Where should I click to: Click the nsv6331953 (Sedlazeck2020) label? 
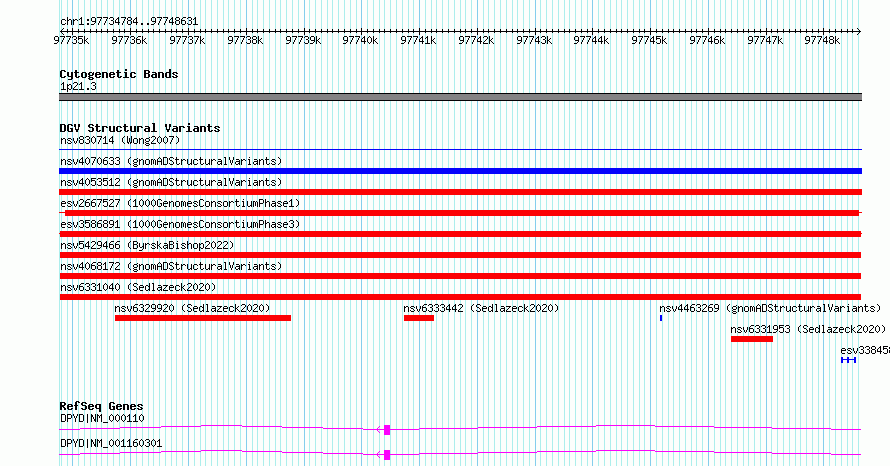pyautogui.click(x=808, y=329)
